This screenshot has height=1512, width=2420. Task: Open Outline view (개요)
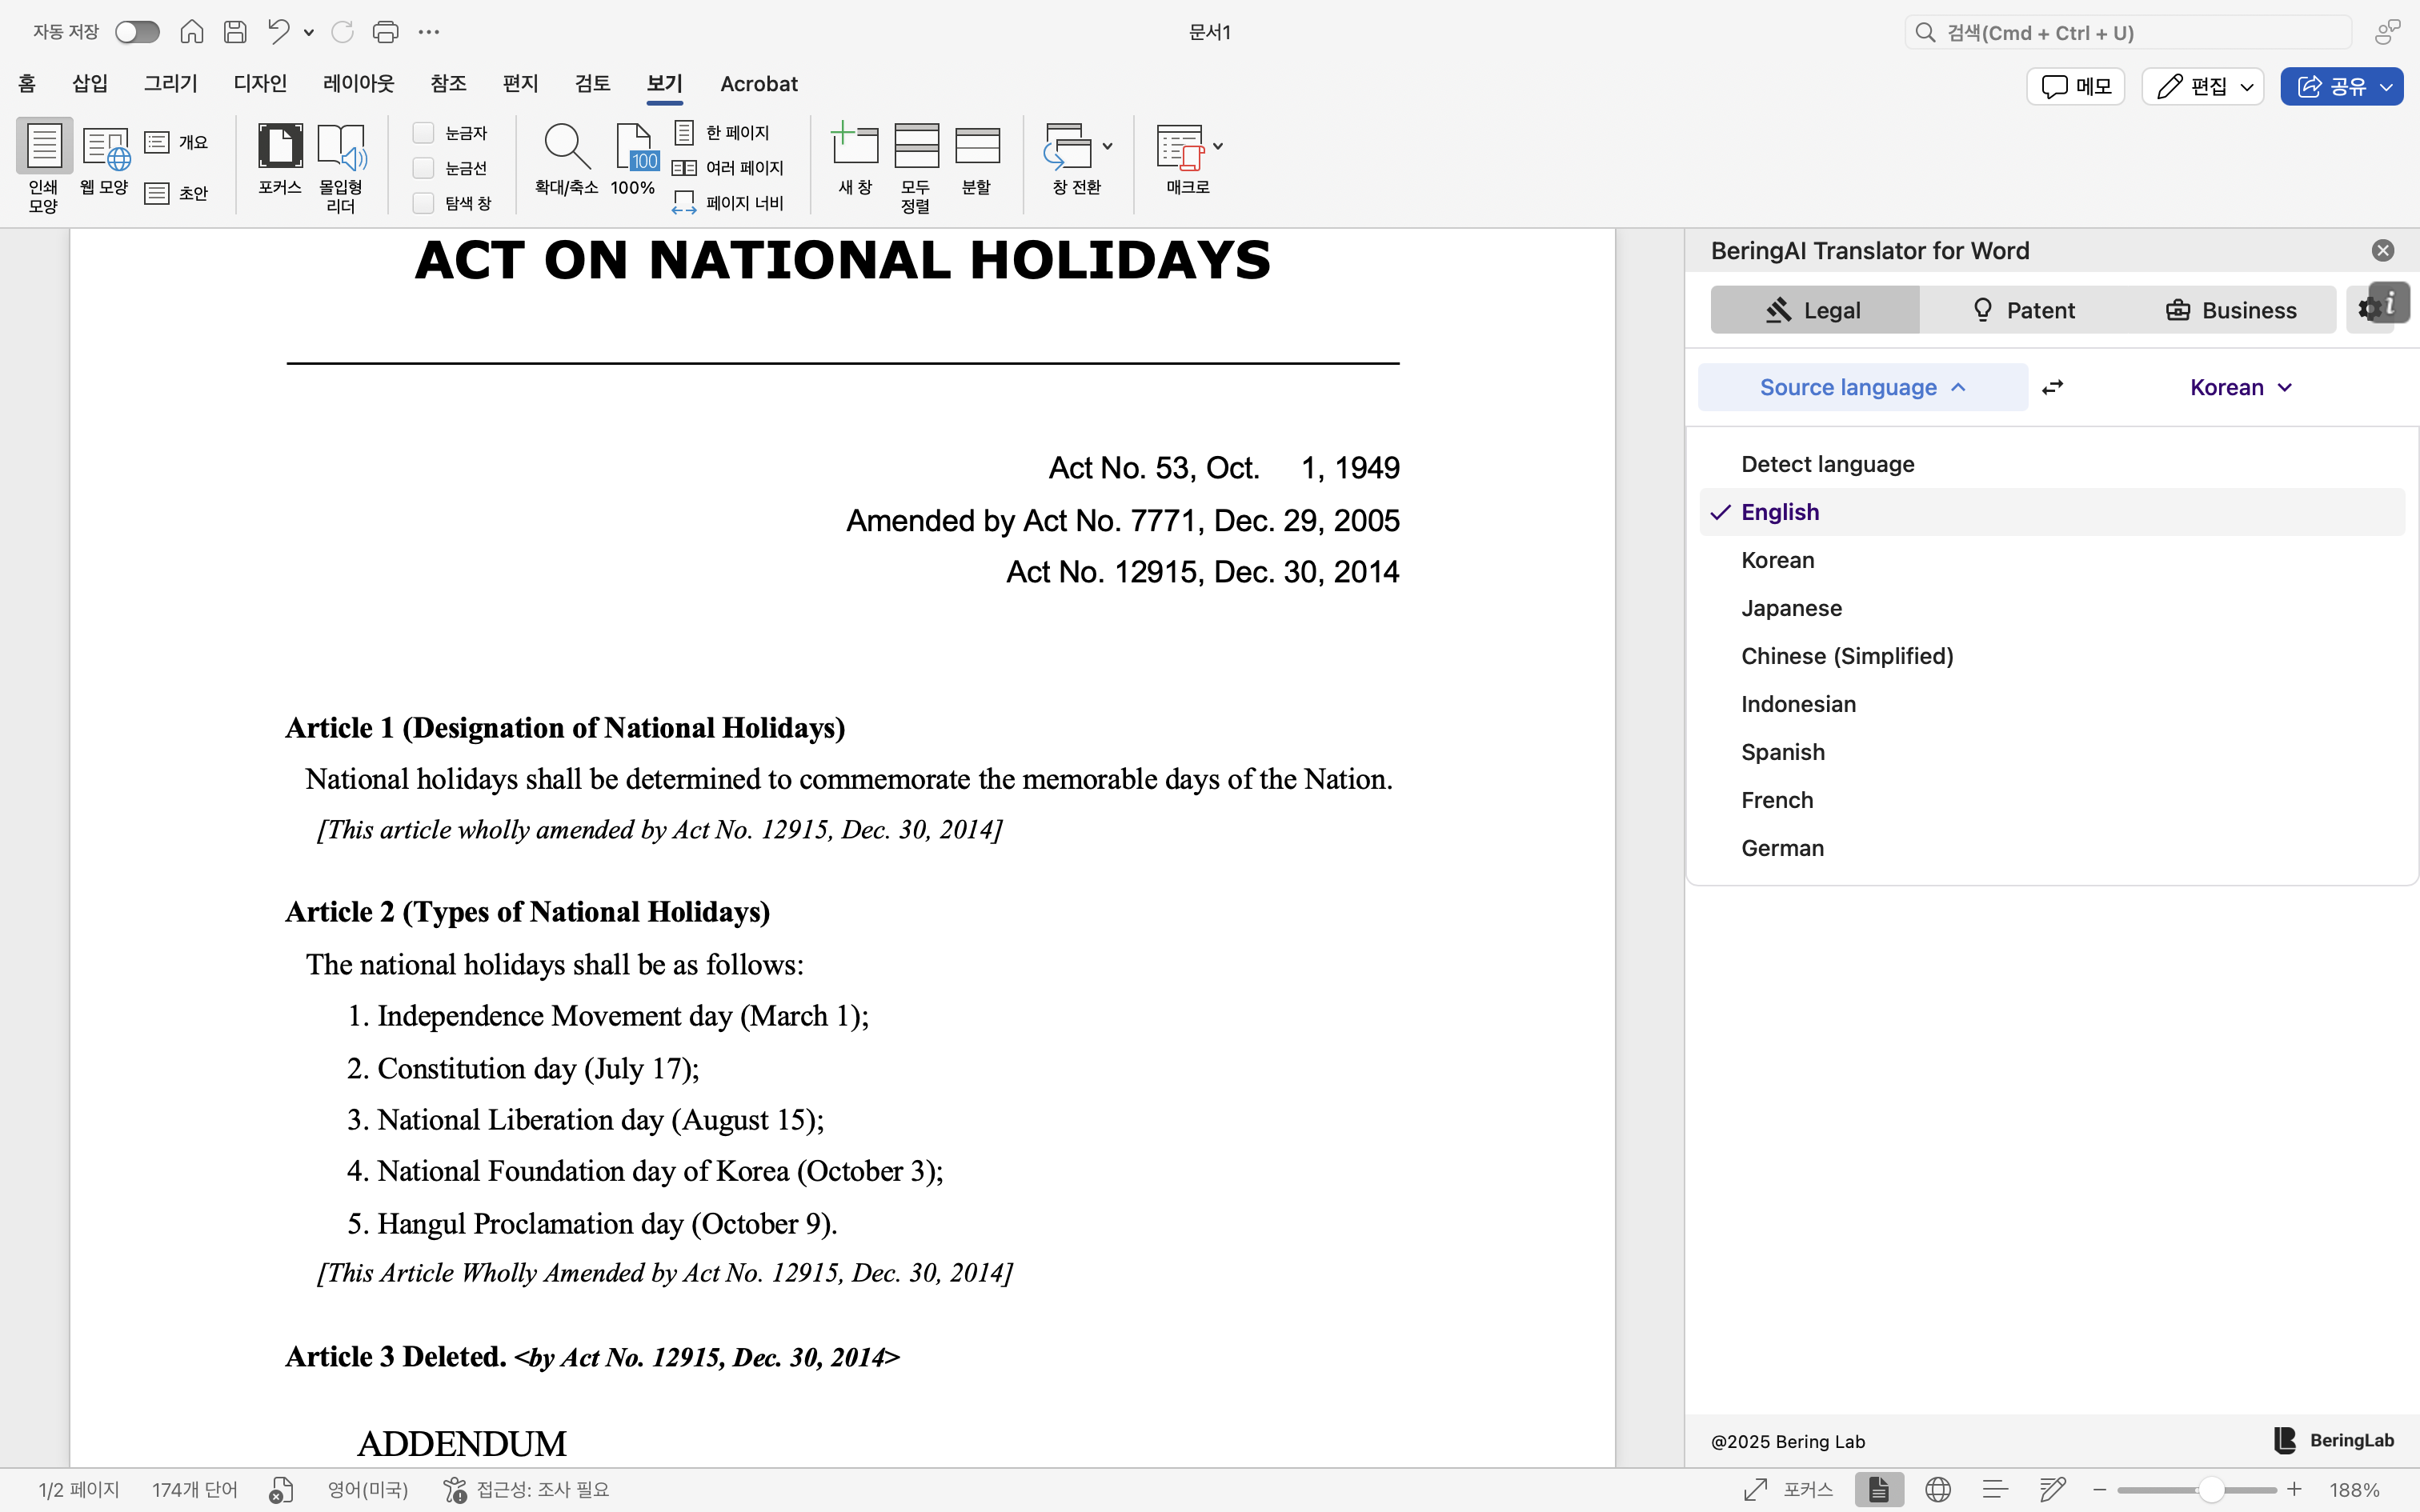pos(176,142)
